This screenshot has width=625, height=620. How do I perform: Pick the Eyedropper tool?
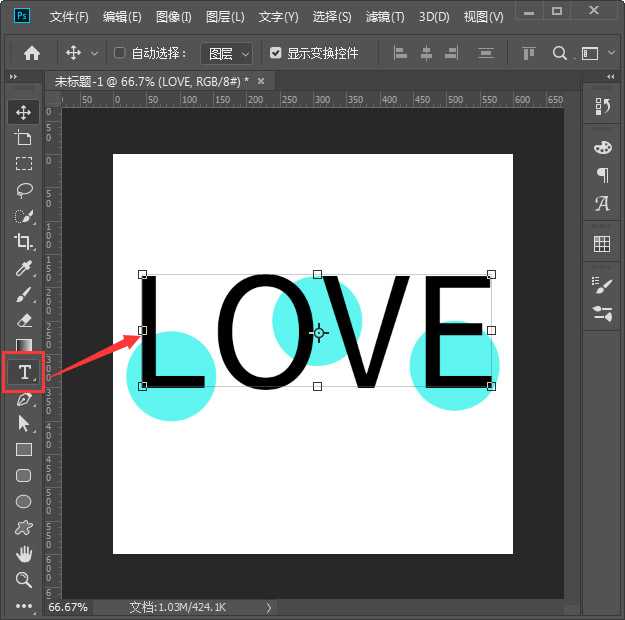click(x=24, y=268)
